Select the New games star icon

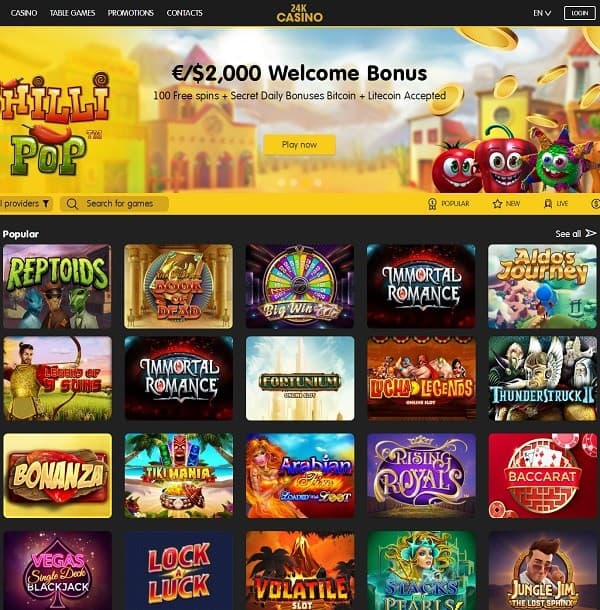click(x=497, y=203)
